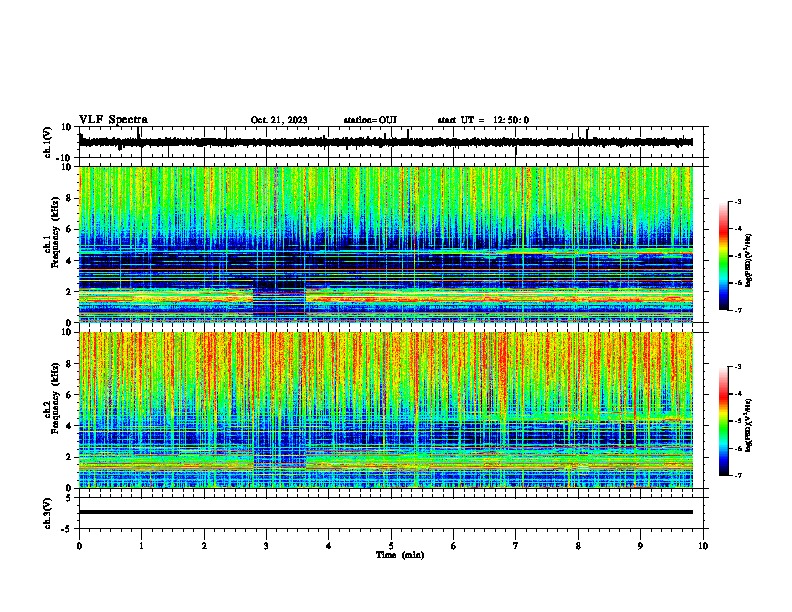The height and width of the screenshot is (612, 792).
Task: Click time axis tick label '4'
Action: pos(329,545)
